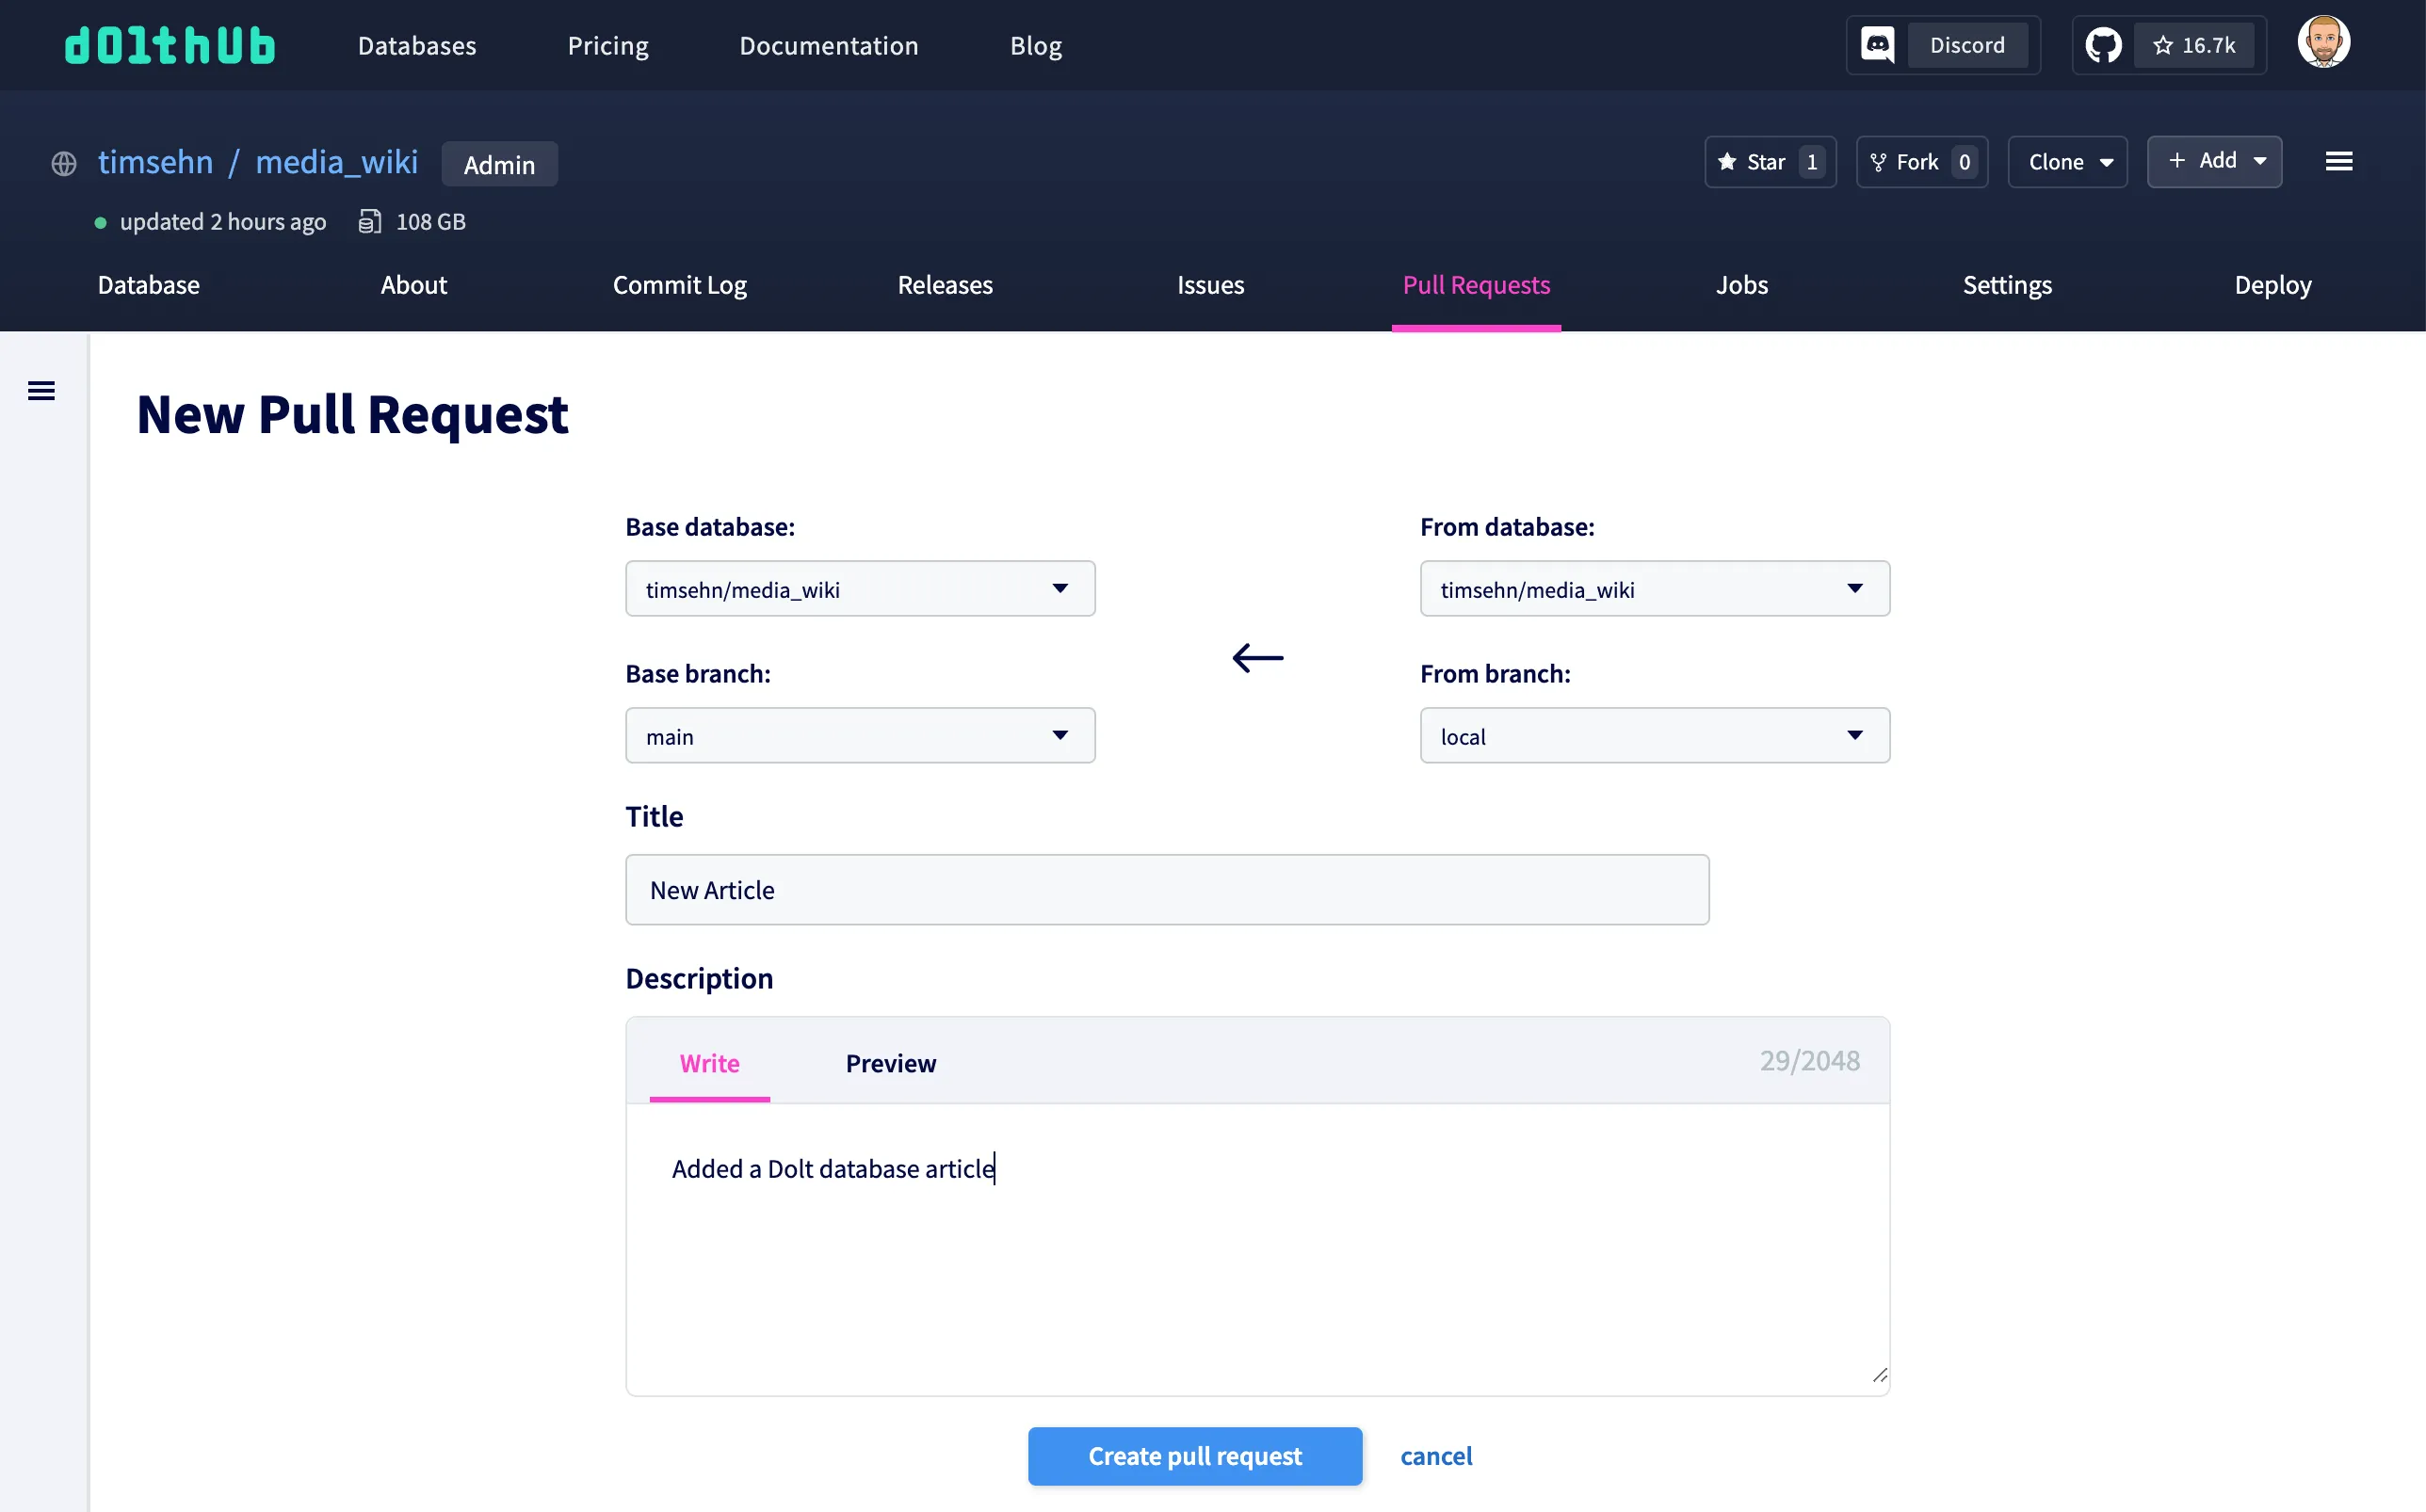Screen dimensions: 2426x1512
Task: Click the globe icon beside the repo name
Action: [63, 163]
